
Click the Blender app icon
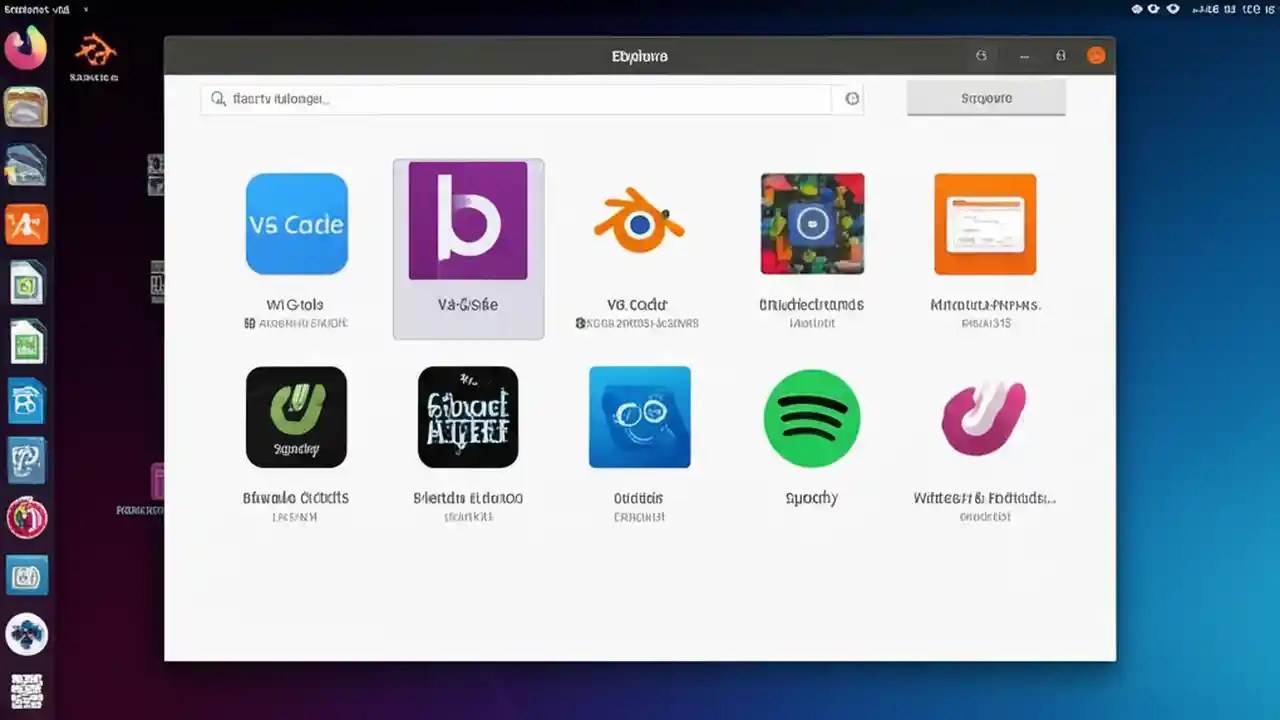[639, 223]
